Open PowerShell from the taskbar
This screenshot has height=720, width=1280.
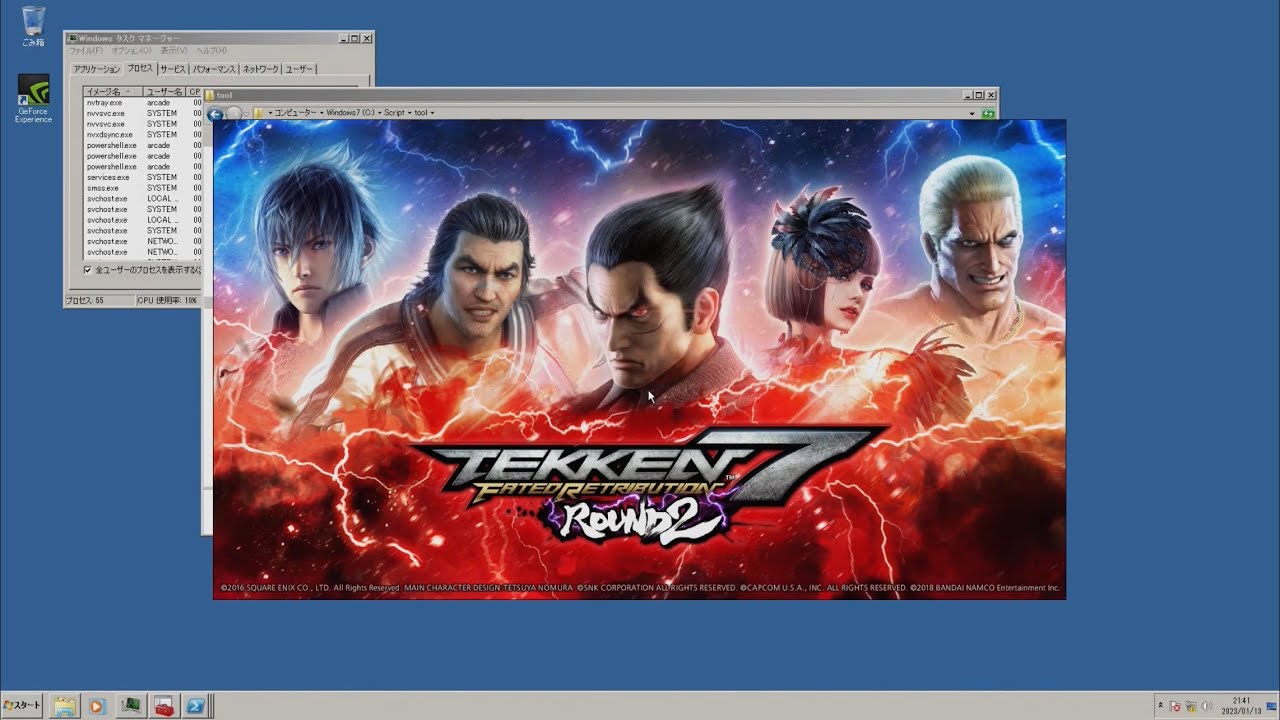coord(196,706)
